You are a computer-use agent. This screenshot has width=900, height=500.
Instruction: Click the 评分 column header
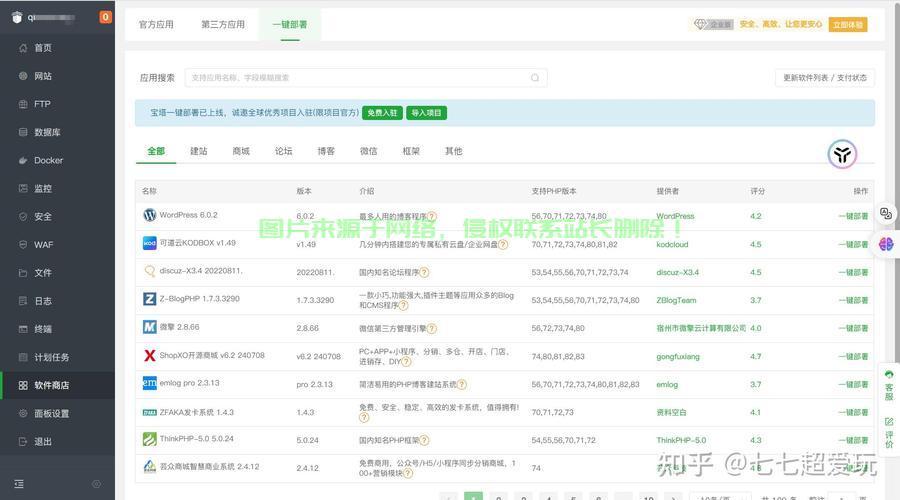(757, 191)
